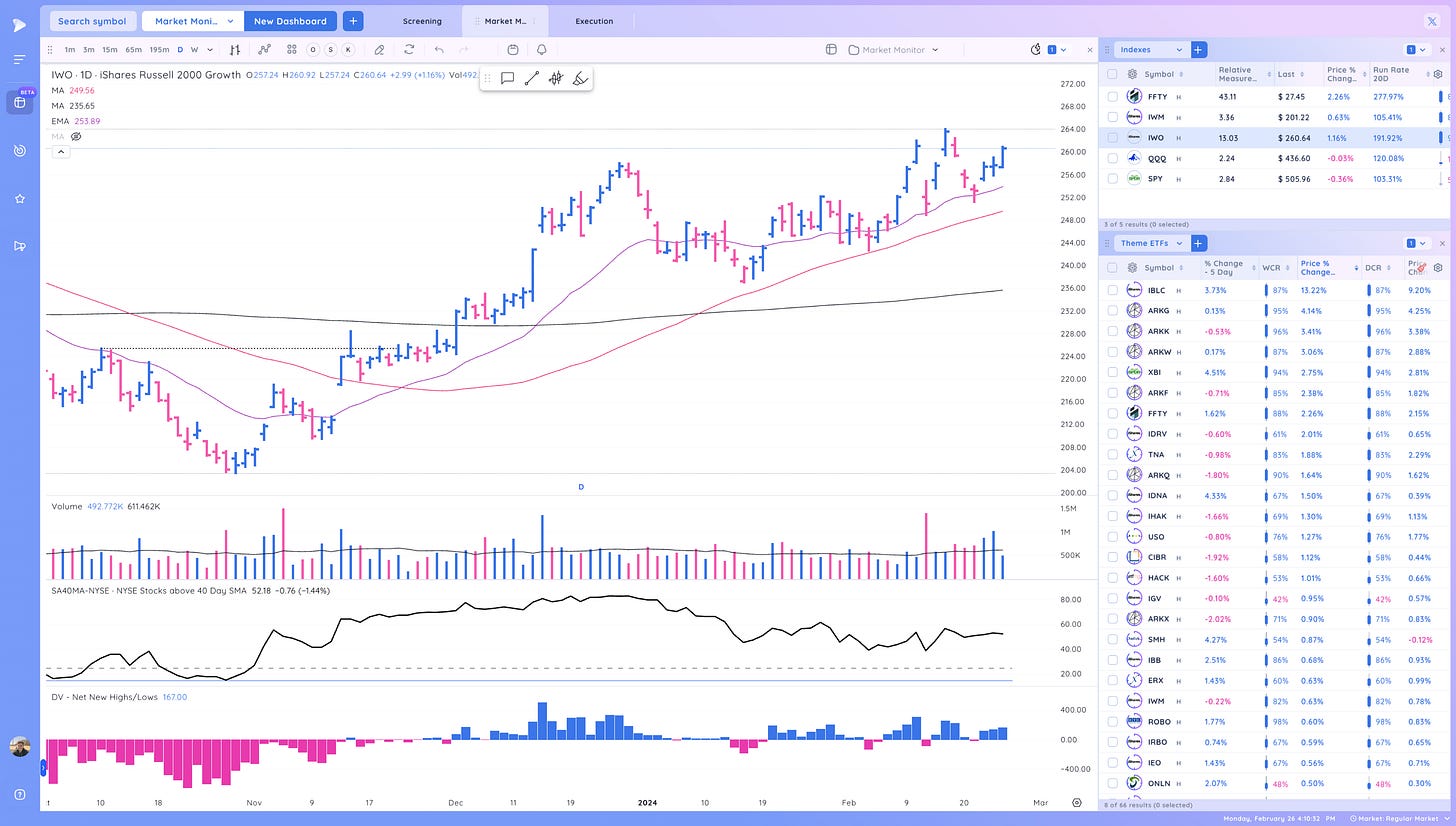
Task: Select the 1m timeframe
Action: (x=69, y=49)
